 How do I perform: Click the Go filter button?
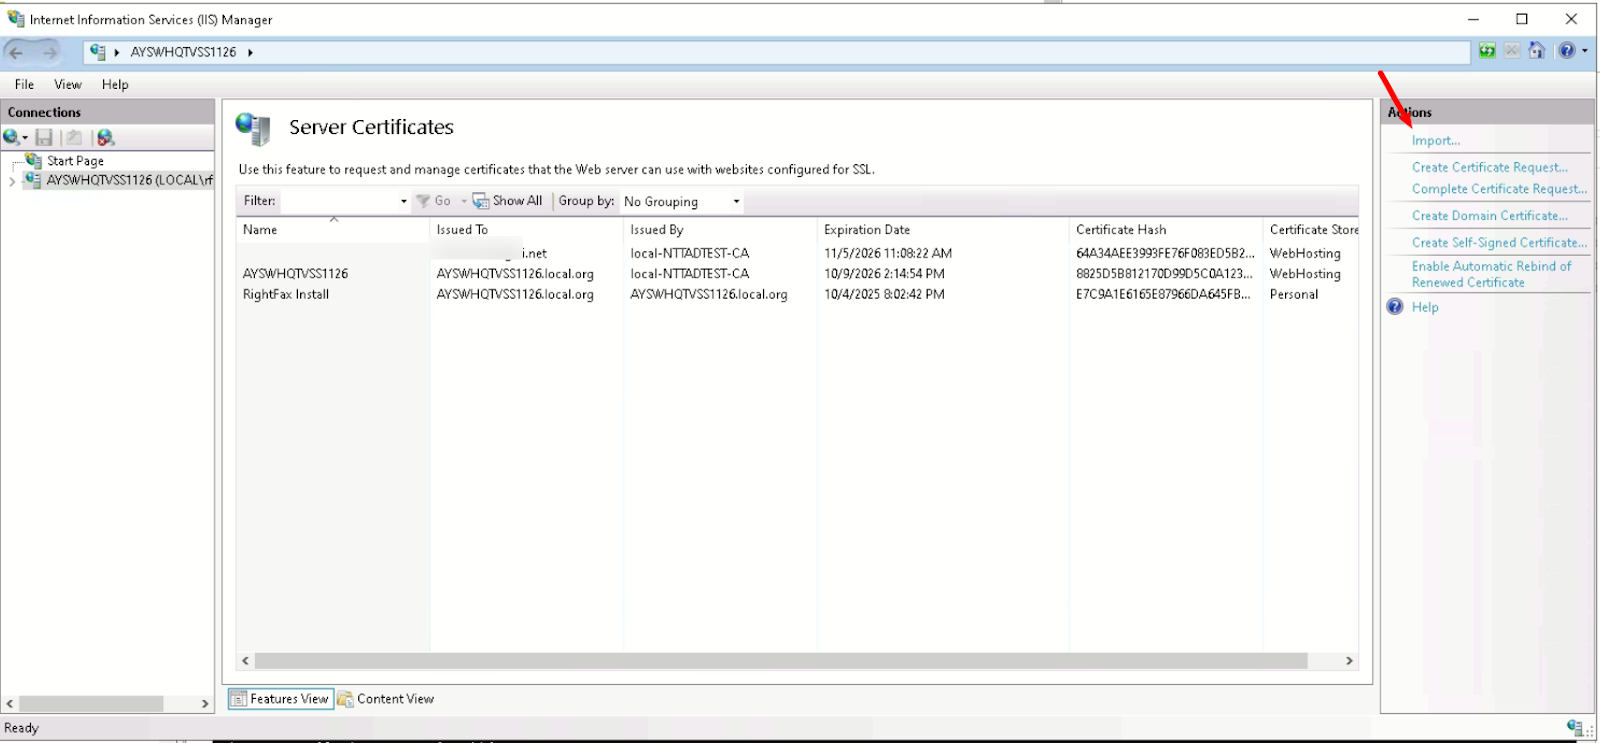pos(434,201)
